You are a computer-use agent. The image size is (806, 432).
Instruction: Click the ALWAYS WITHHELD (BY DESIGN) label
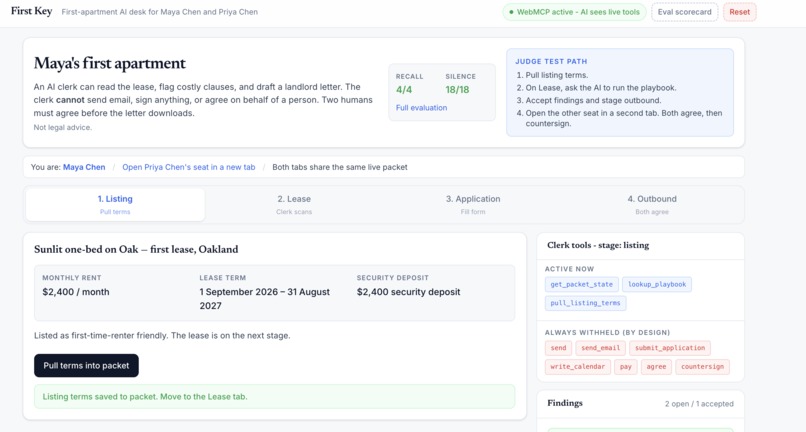pos(607,333)
